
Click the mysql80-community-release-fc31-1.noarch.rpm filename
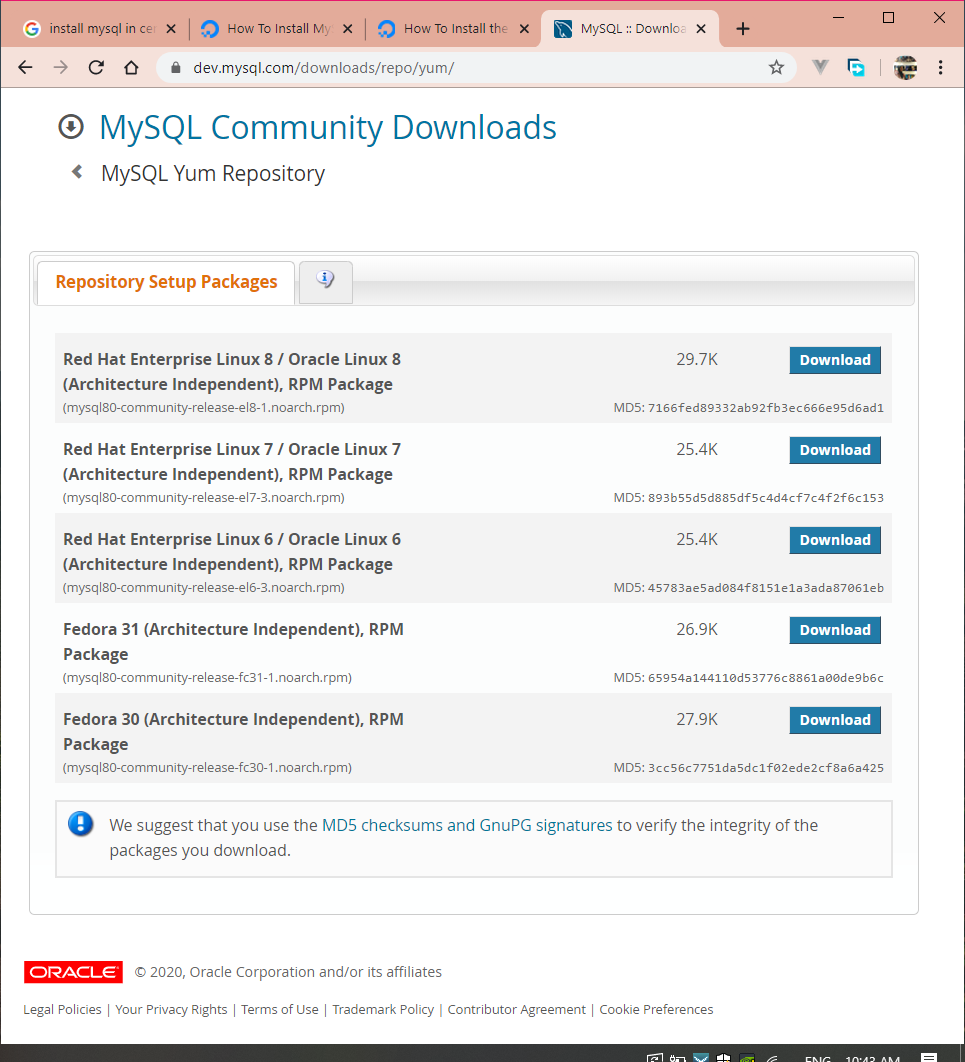point(207,677)
